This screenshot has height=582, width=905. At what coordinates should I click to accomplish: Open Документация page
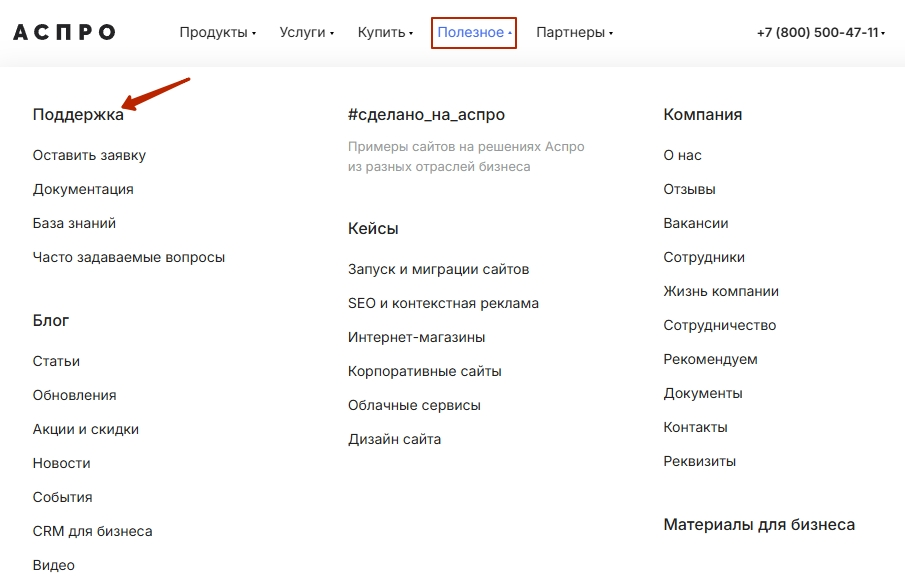83,189
